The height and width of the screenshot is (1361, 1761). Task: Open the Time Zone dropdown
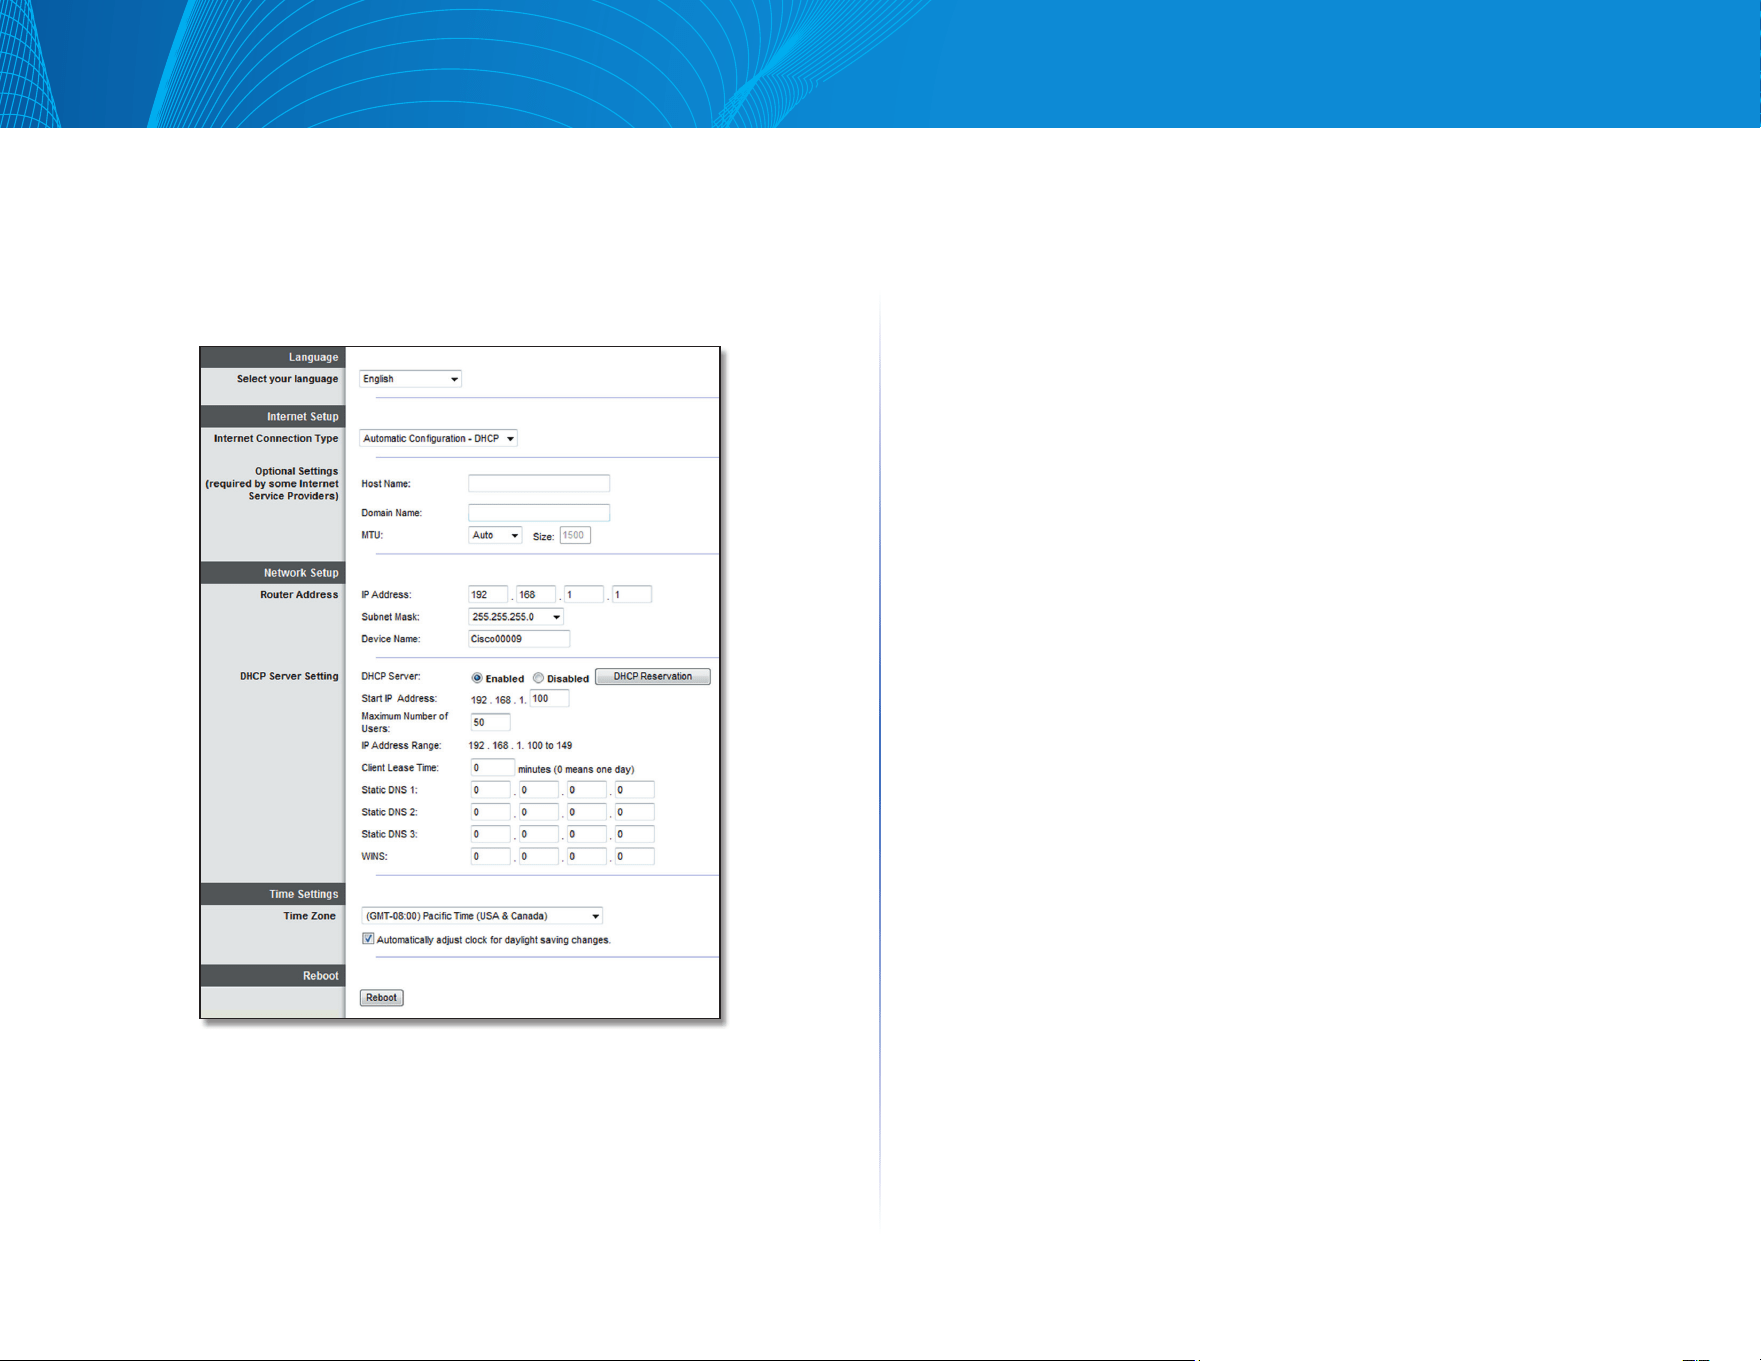[482, 916]
